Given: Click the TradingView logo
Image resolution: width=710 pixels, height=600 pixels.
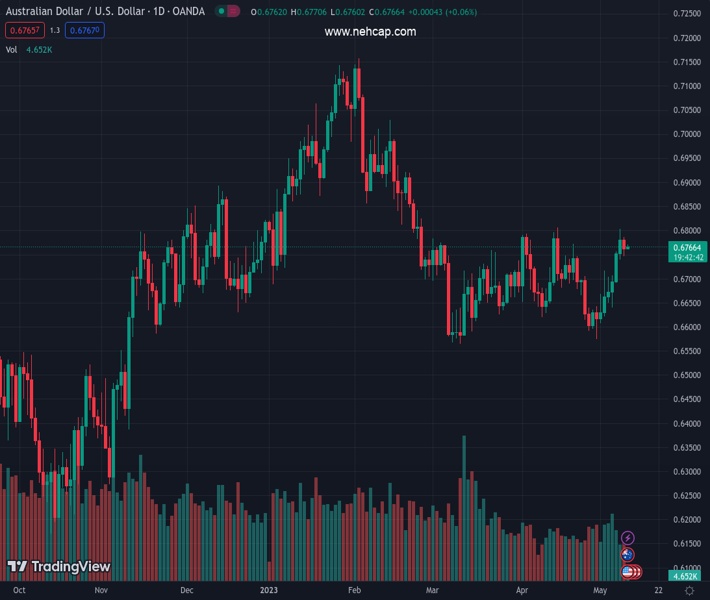Looking at the screenshot, I should (58, 567).
